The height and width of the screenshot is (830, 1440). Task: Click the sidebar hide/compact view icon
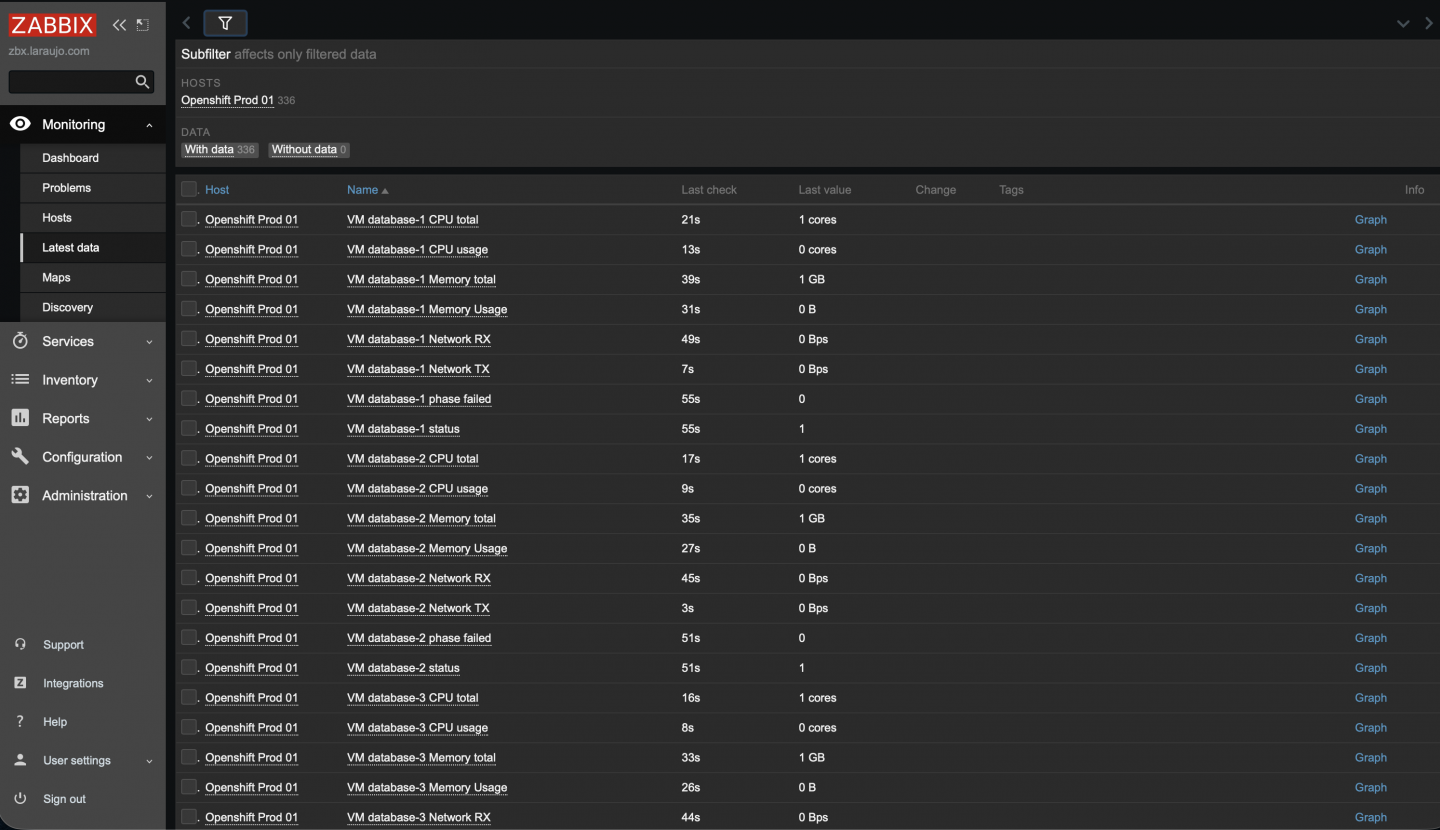coord(143,25)
